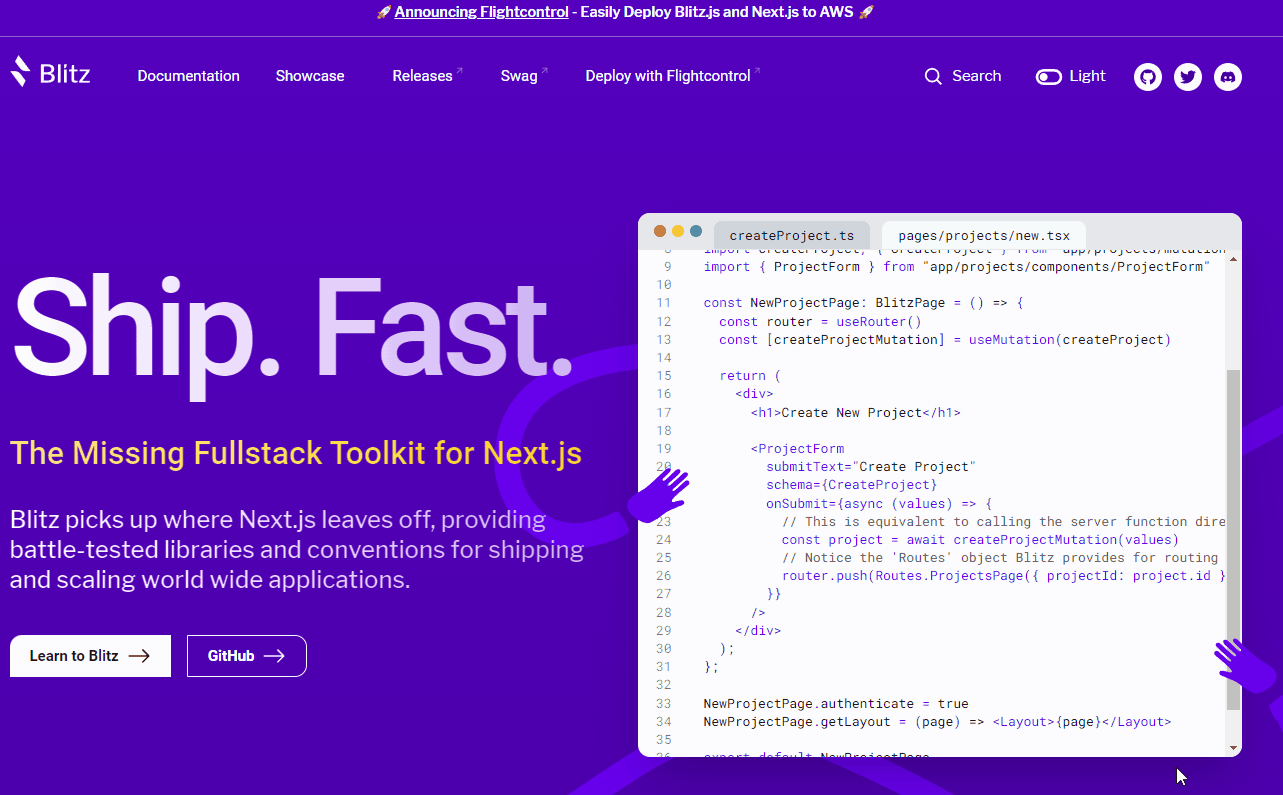Screen dimensions: 1283x795
Task: Click the code panel scroll-down arrow
Action: 1233,747
